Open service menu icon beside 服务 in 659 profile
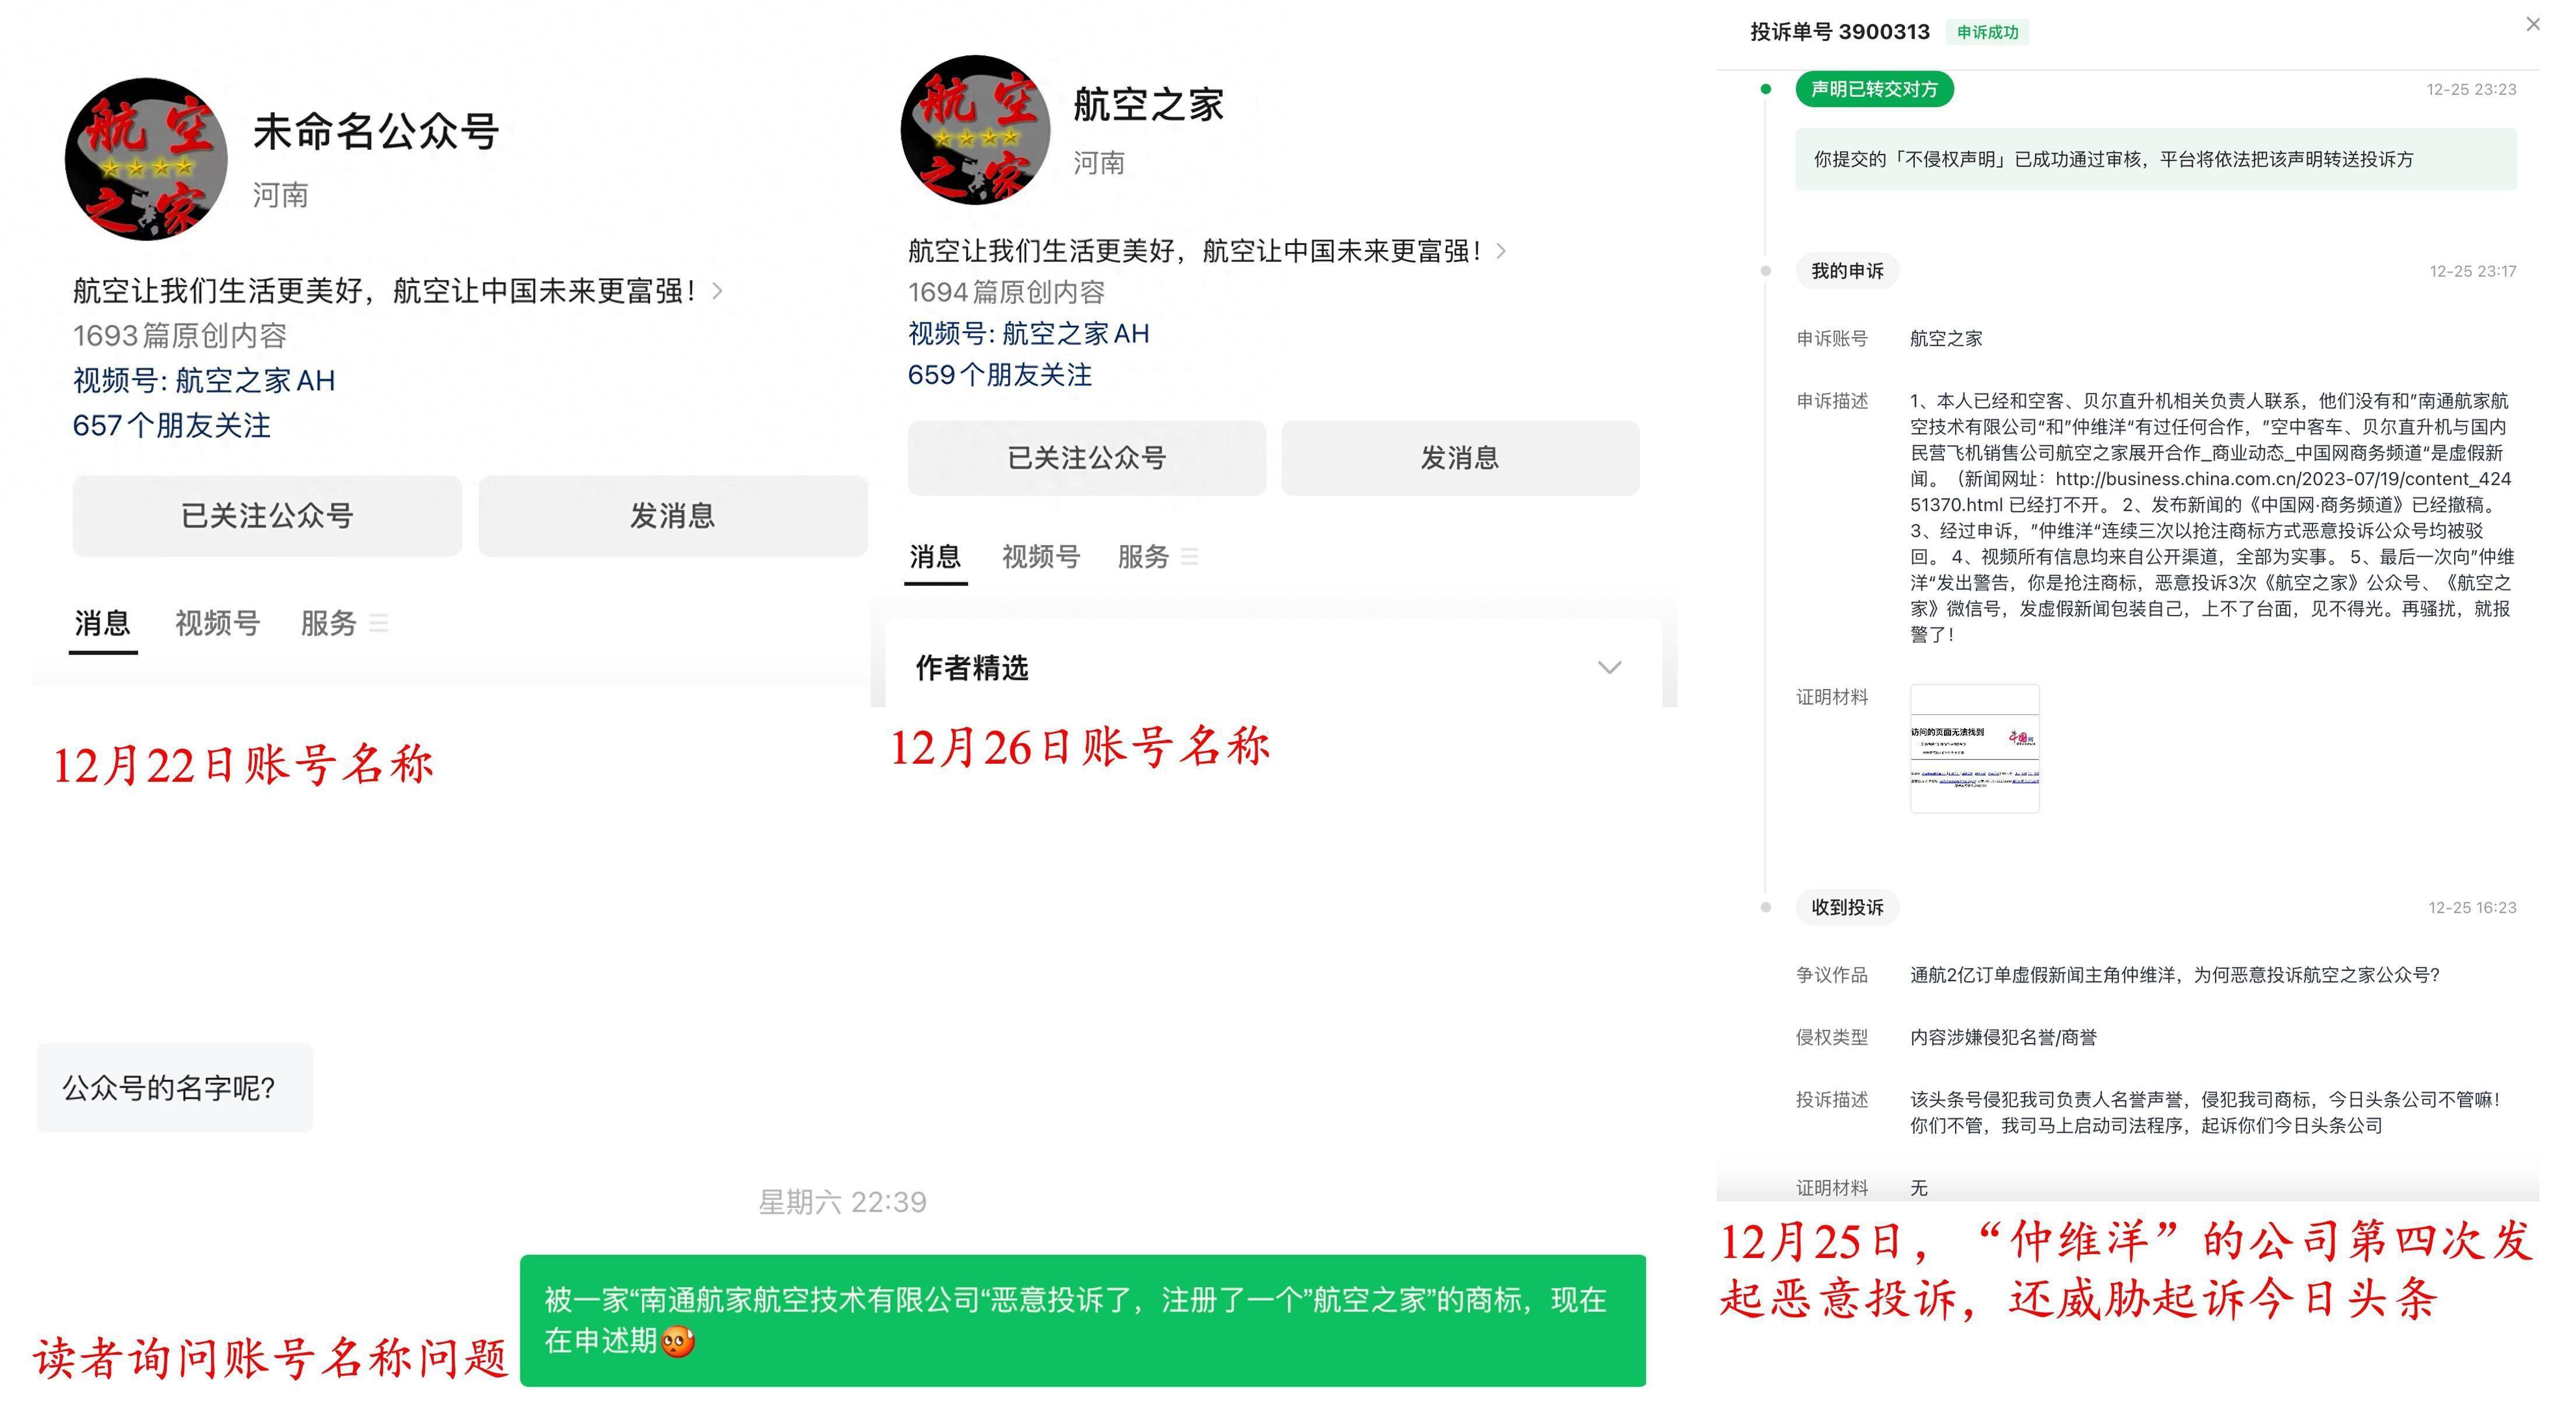 point(1189,556)
